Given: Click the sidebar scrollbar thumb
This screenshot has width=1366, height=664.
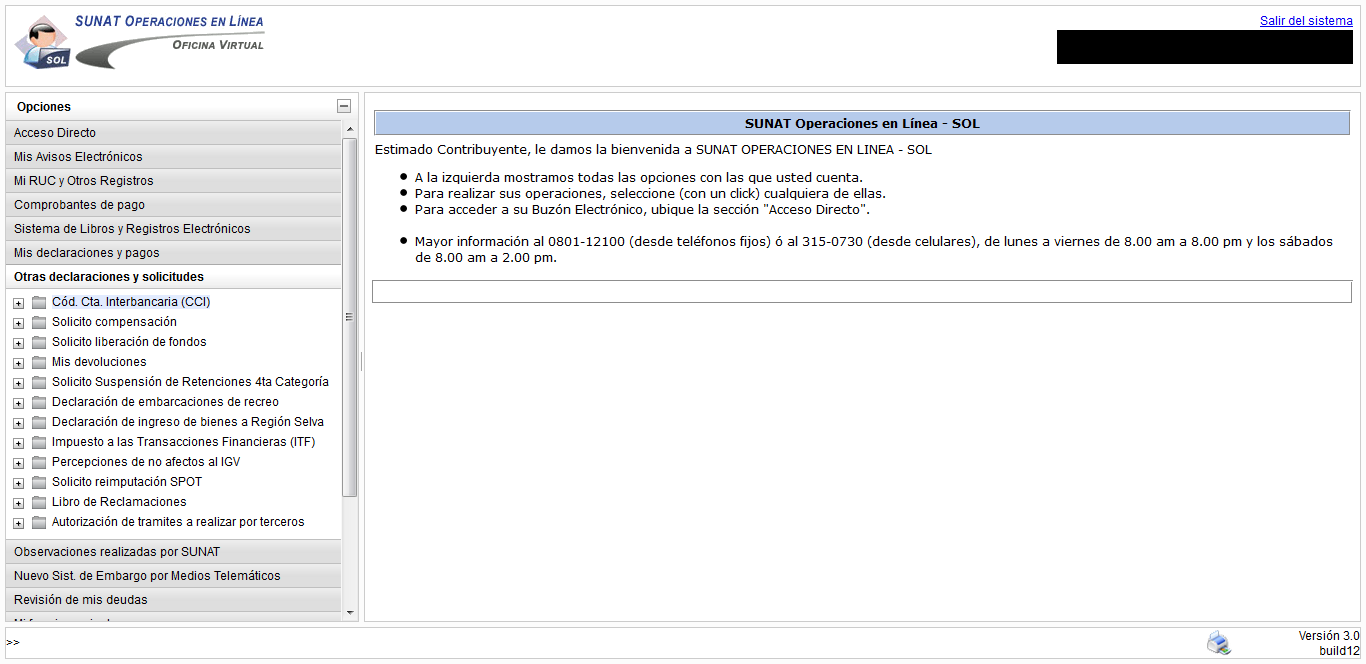Looking at the screenshot, I should pos(350,317).
